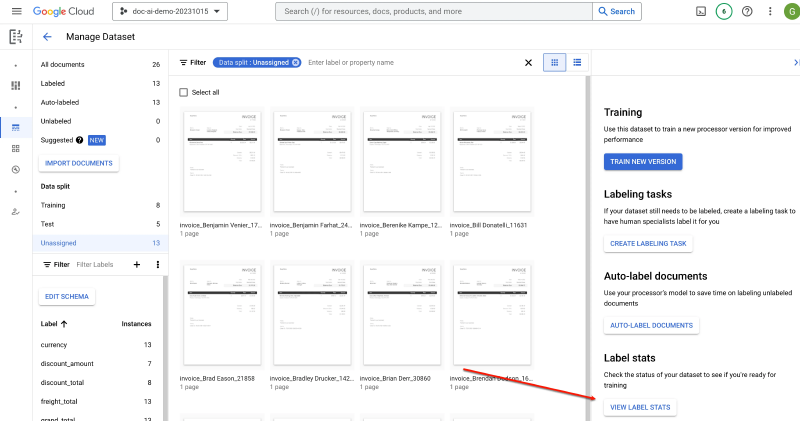Open the account avatar G
Image resolution: width=800 pixels, height=421 pixels.
pyautogui.click(x=792, y=11)
